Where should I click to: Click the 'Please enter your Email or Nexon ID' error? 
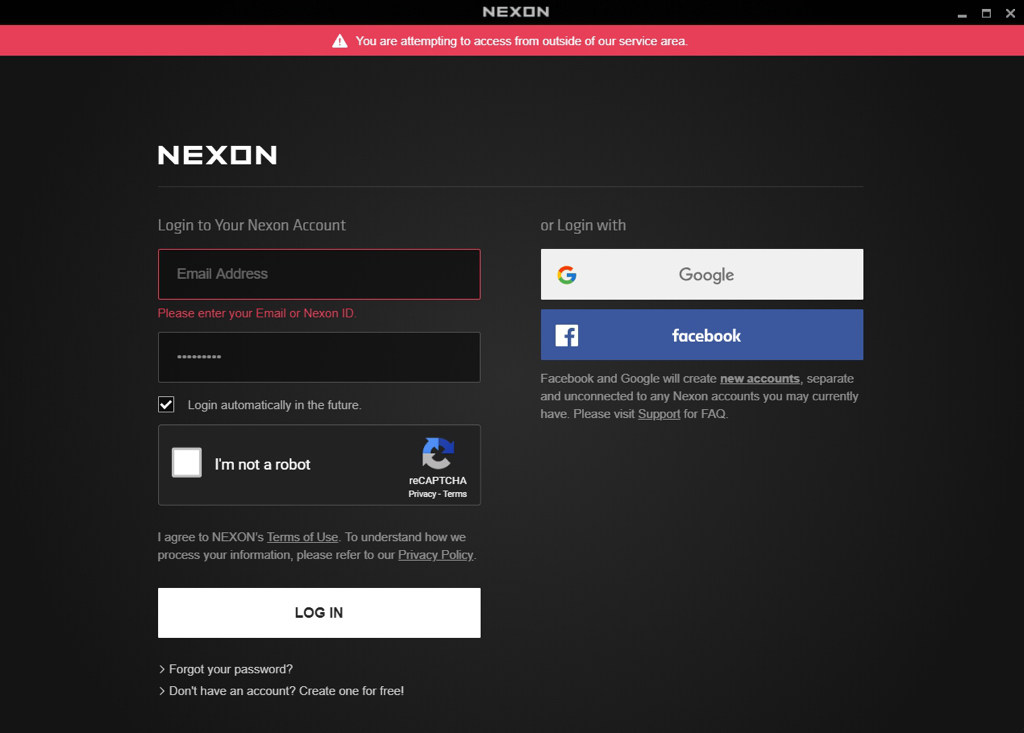257,314
